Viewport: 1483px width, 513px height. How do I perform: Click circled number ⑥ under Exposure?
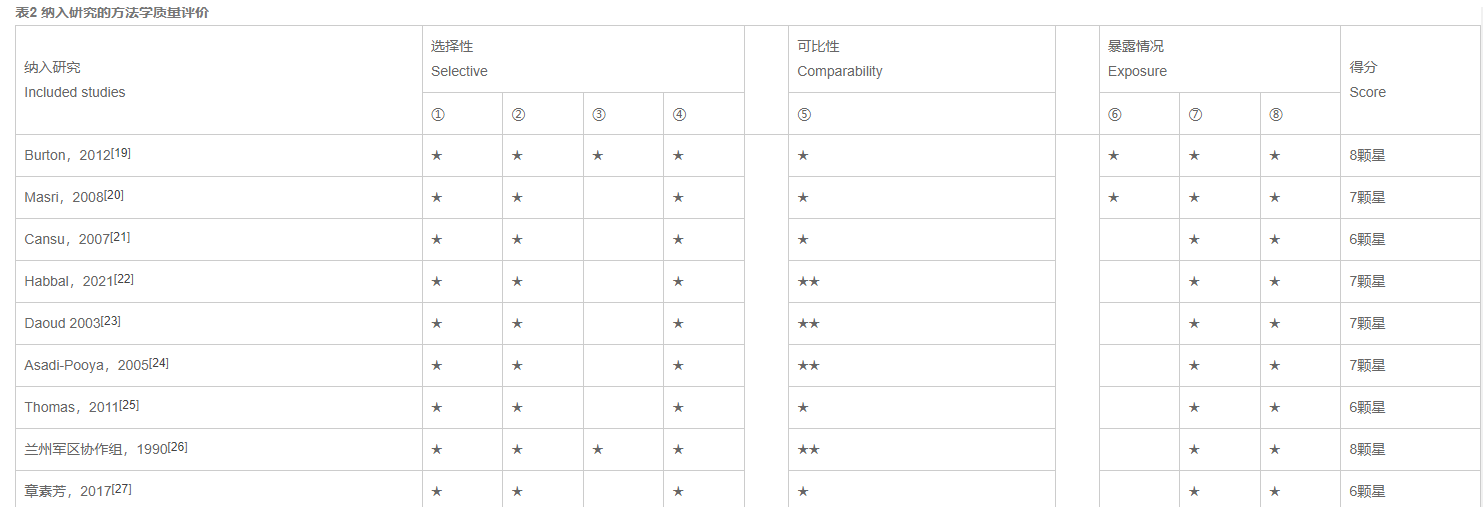click(1114, 114)
